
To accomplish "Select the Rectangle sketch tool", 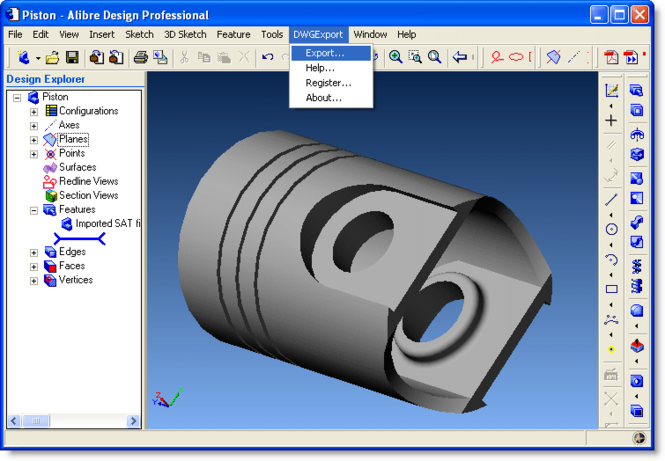I will pos(611,289).
